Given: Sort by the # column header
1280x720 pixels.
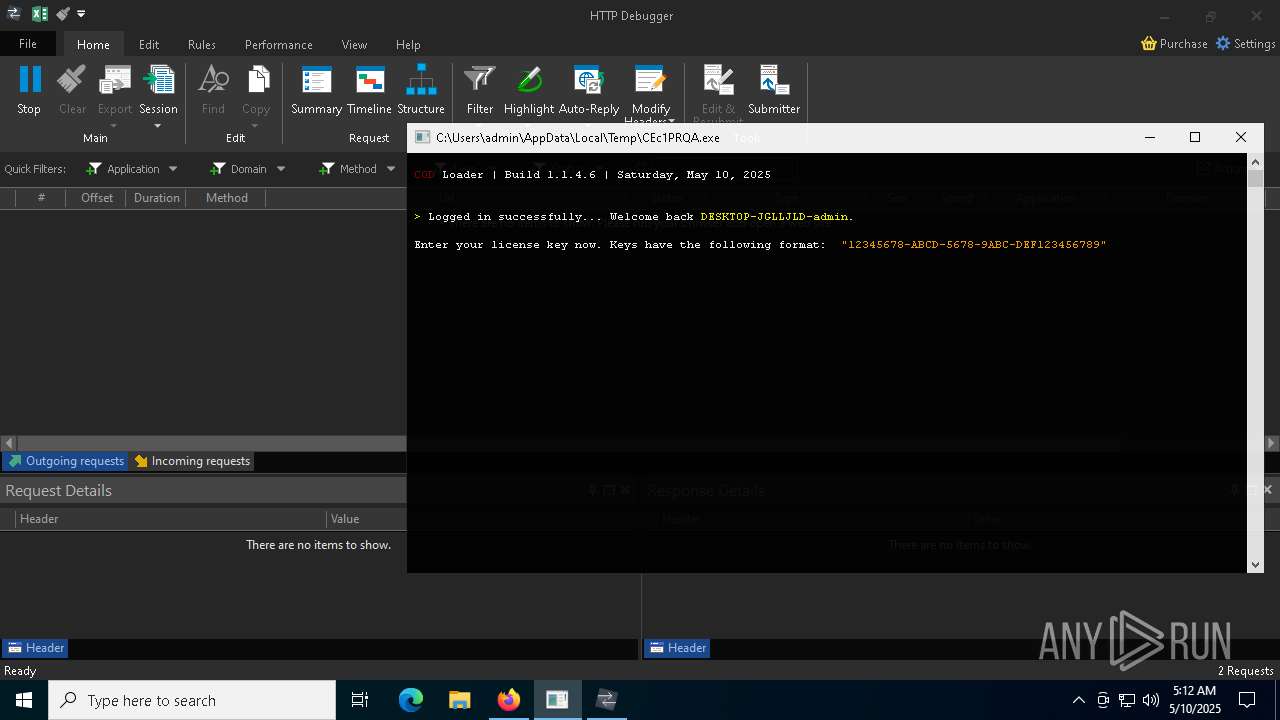Looking at the screenshot, I should (x=41, y=198).
